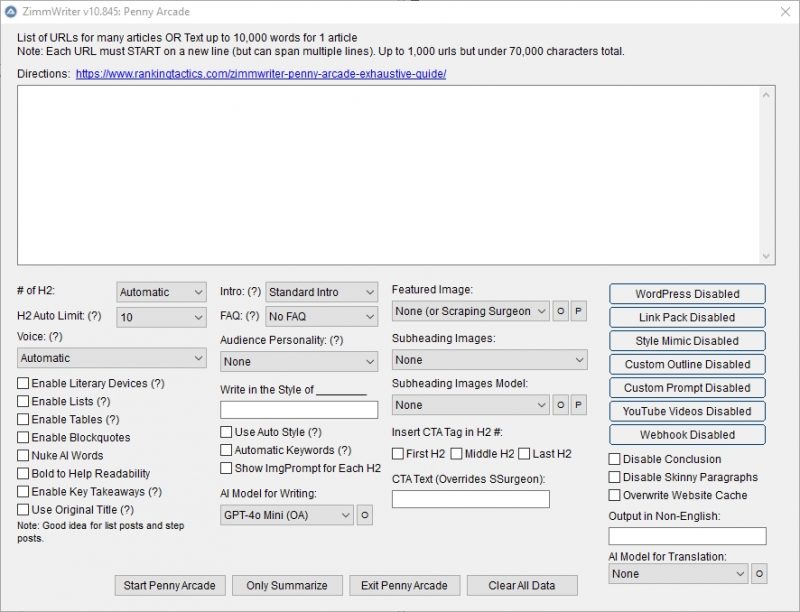Click O button next to Subheading Images Model
The width and height of the screenshot is (800, 612).
pos(561,406)
